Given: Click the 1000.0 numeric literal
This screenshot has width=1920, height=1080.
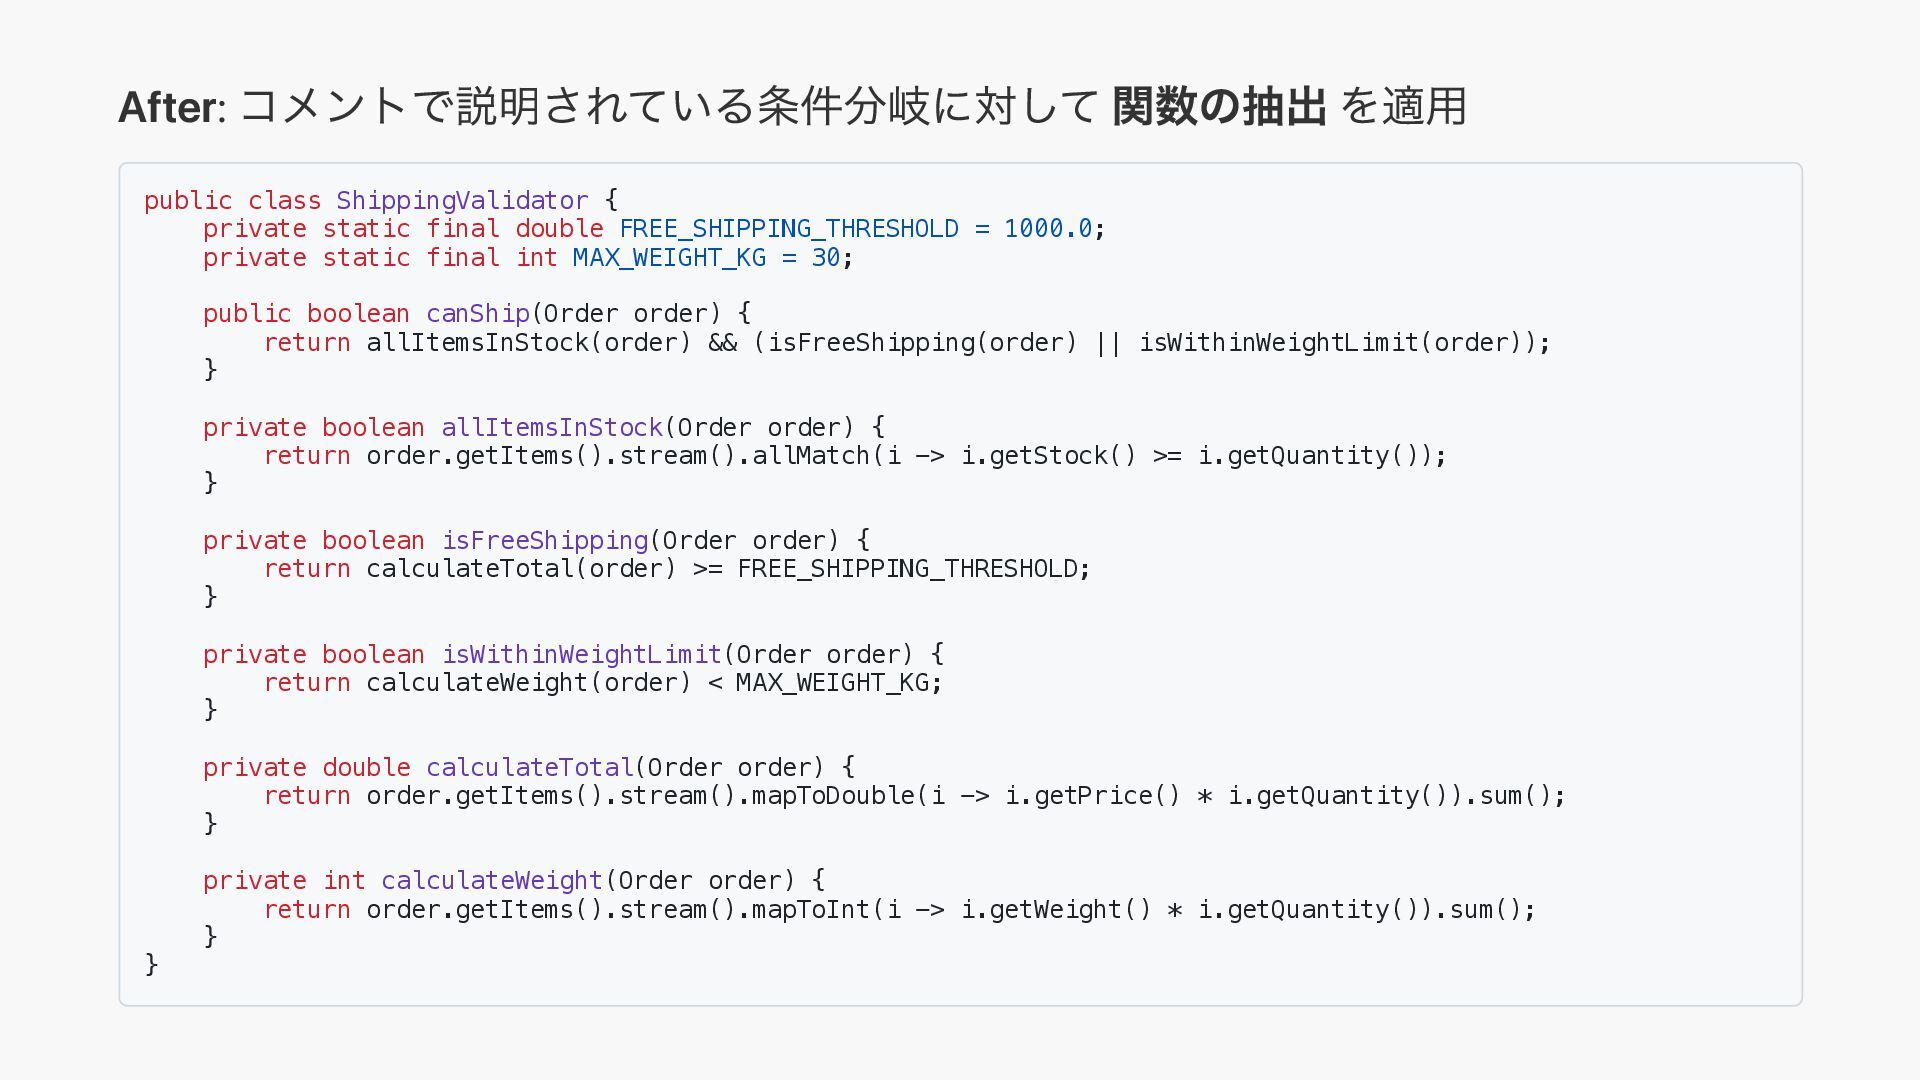Looking at the screenshot, I should pos(1047,229).
